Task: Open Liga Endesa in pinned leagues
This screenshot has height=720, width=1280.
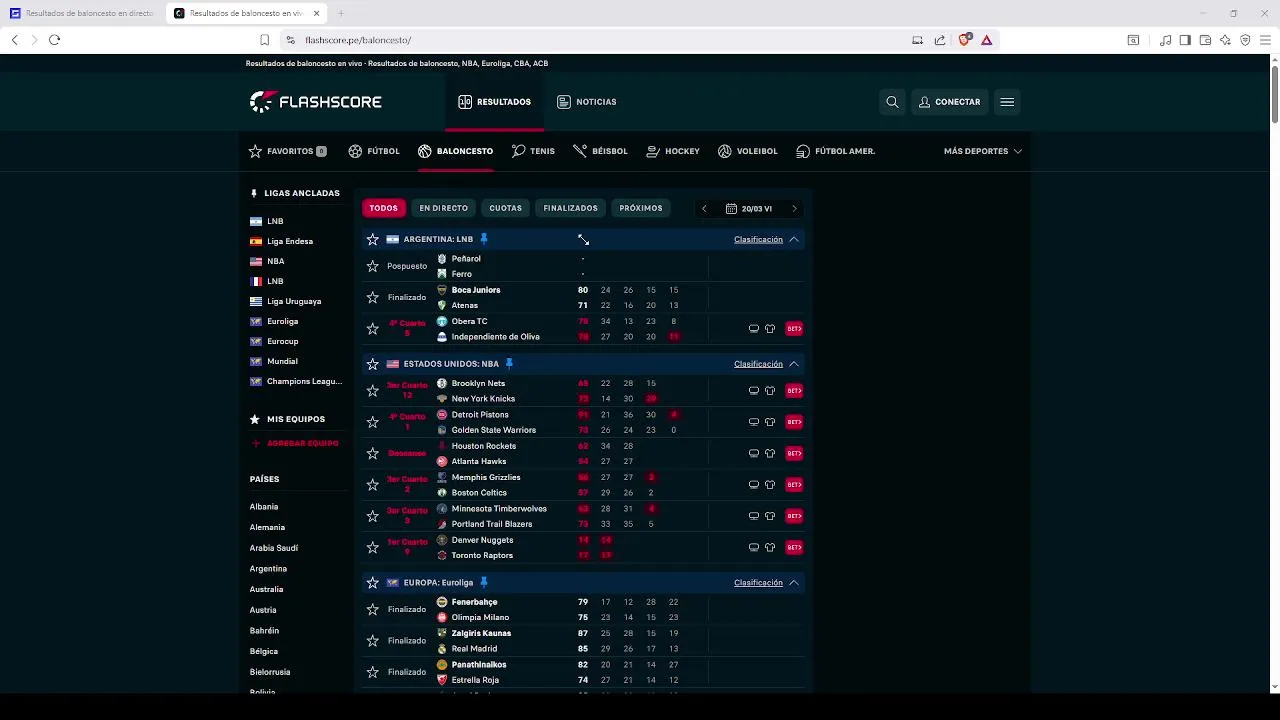Action: click(290, 241)
